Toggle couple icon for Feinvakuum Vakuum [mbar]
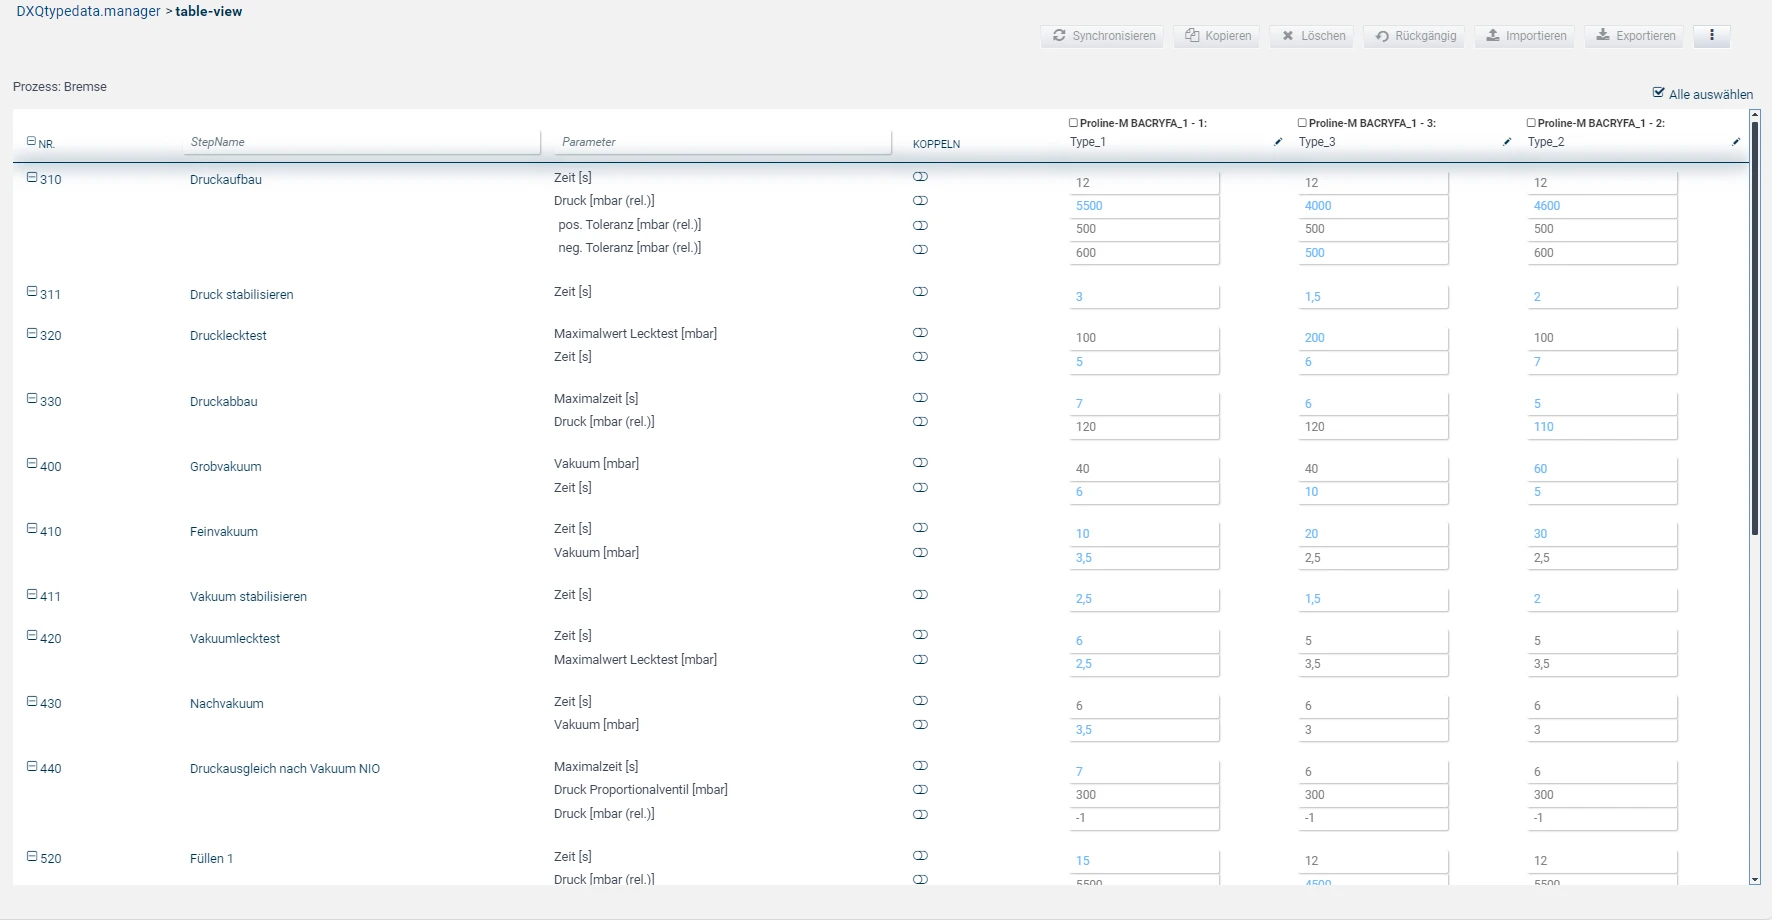This screenshot has width=1772, height=920. (x=920, y=553)
